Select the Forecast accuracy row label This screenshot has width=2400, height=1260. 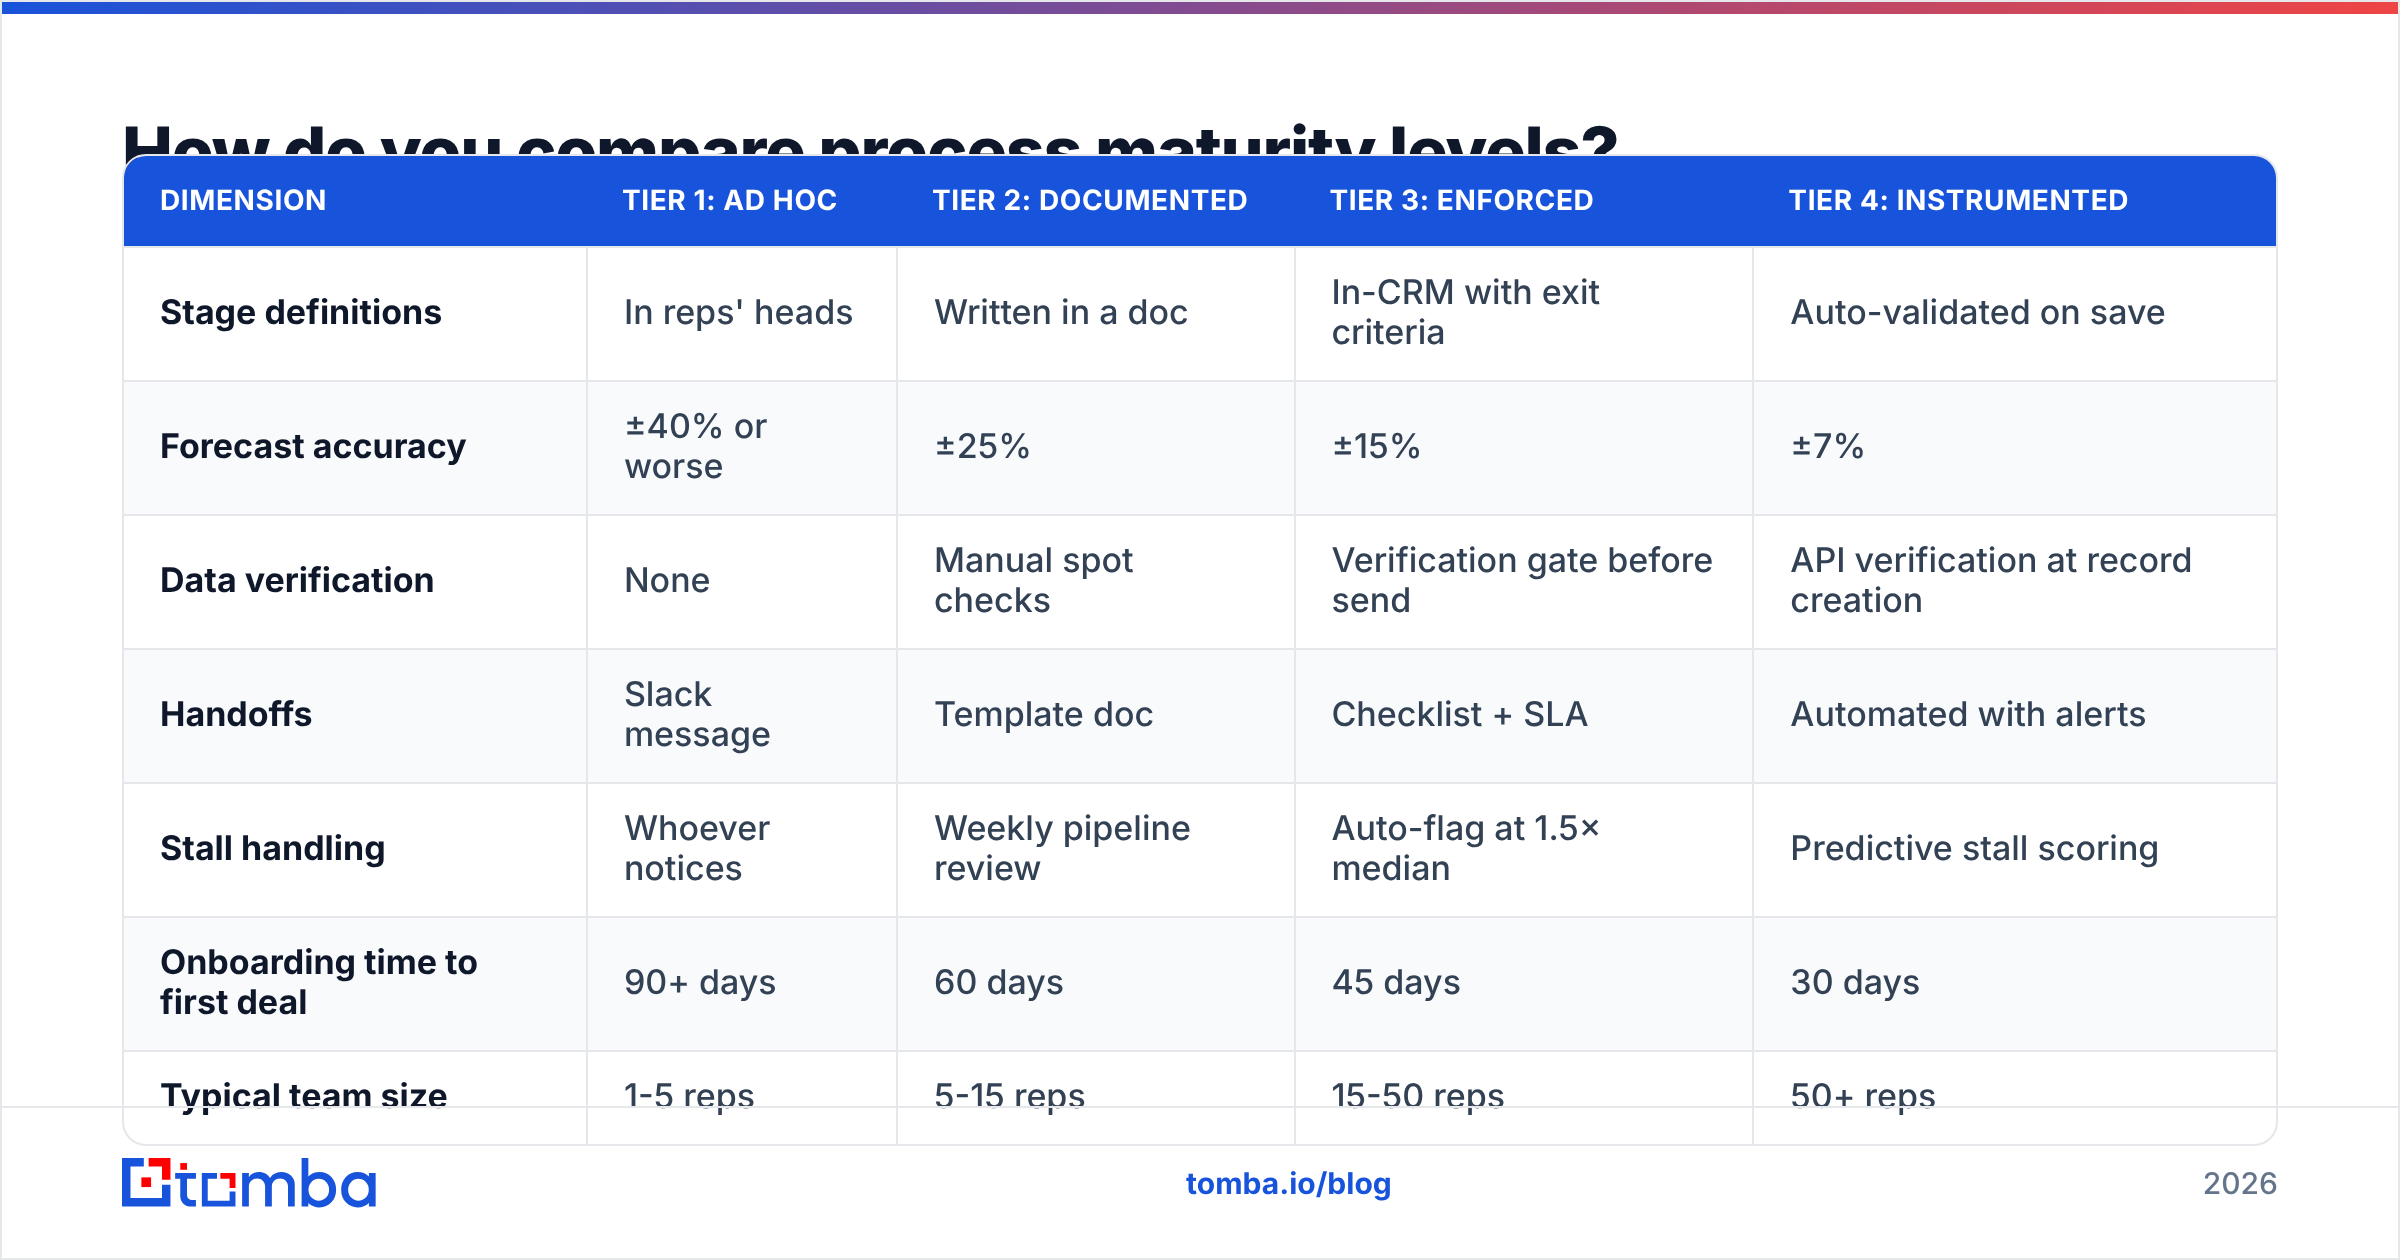click(313, 446)
